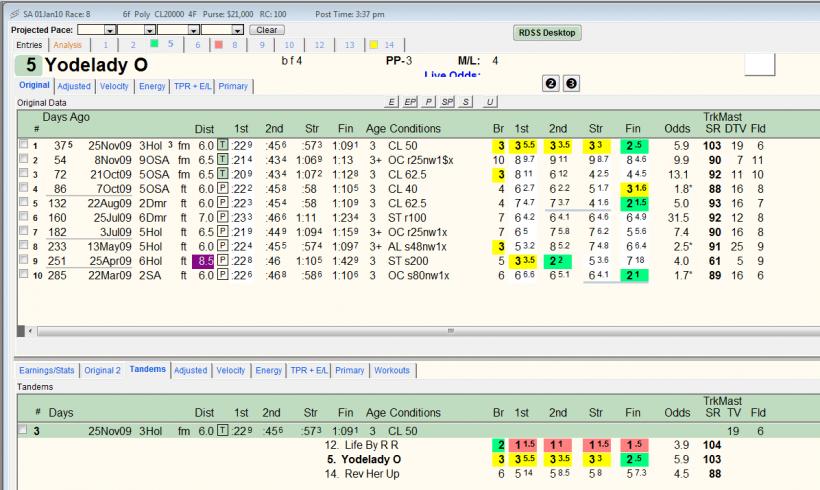Screen dimensions: 820x490
Task: Check the box for row 1 25Nov09
Action: [24, 144]
